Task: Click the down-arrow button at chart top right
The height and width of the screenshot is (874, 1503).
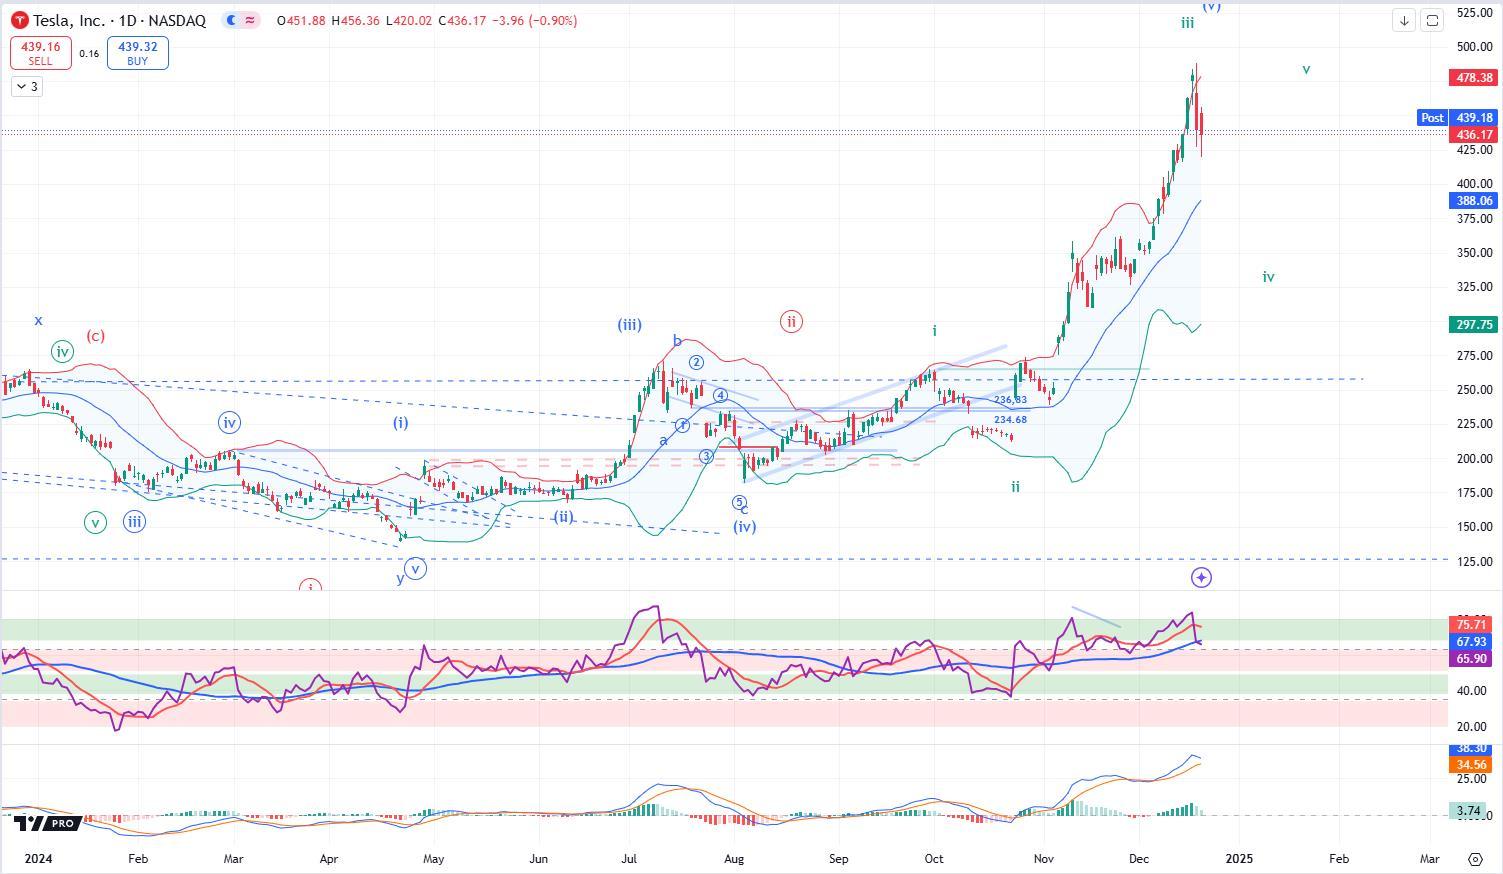Action: click(x=1404, y=20)
